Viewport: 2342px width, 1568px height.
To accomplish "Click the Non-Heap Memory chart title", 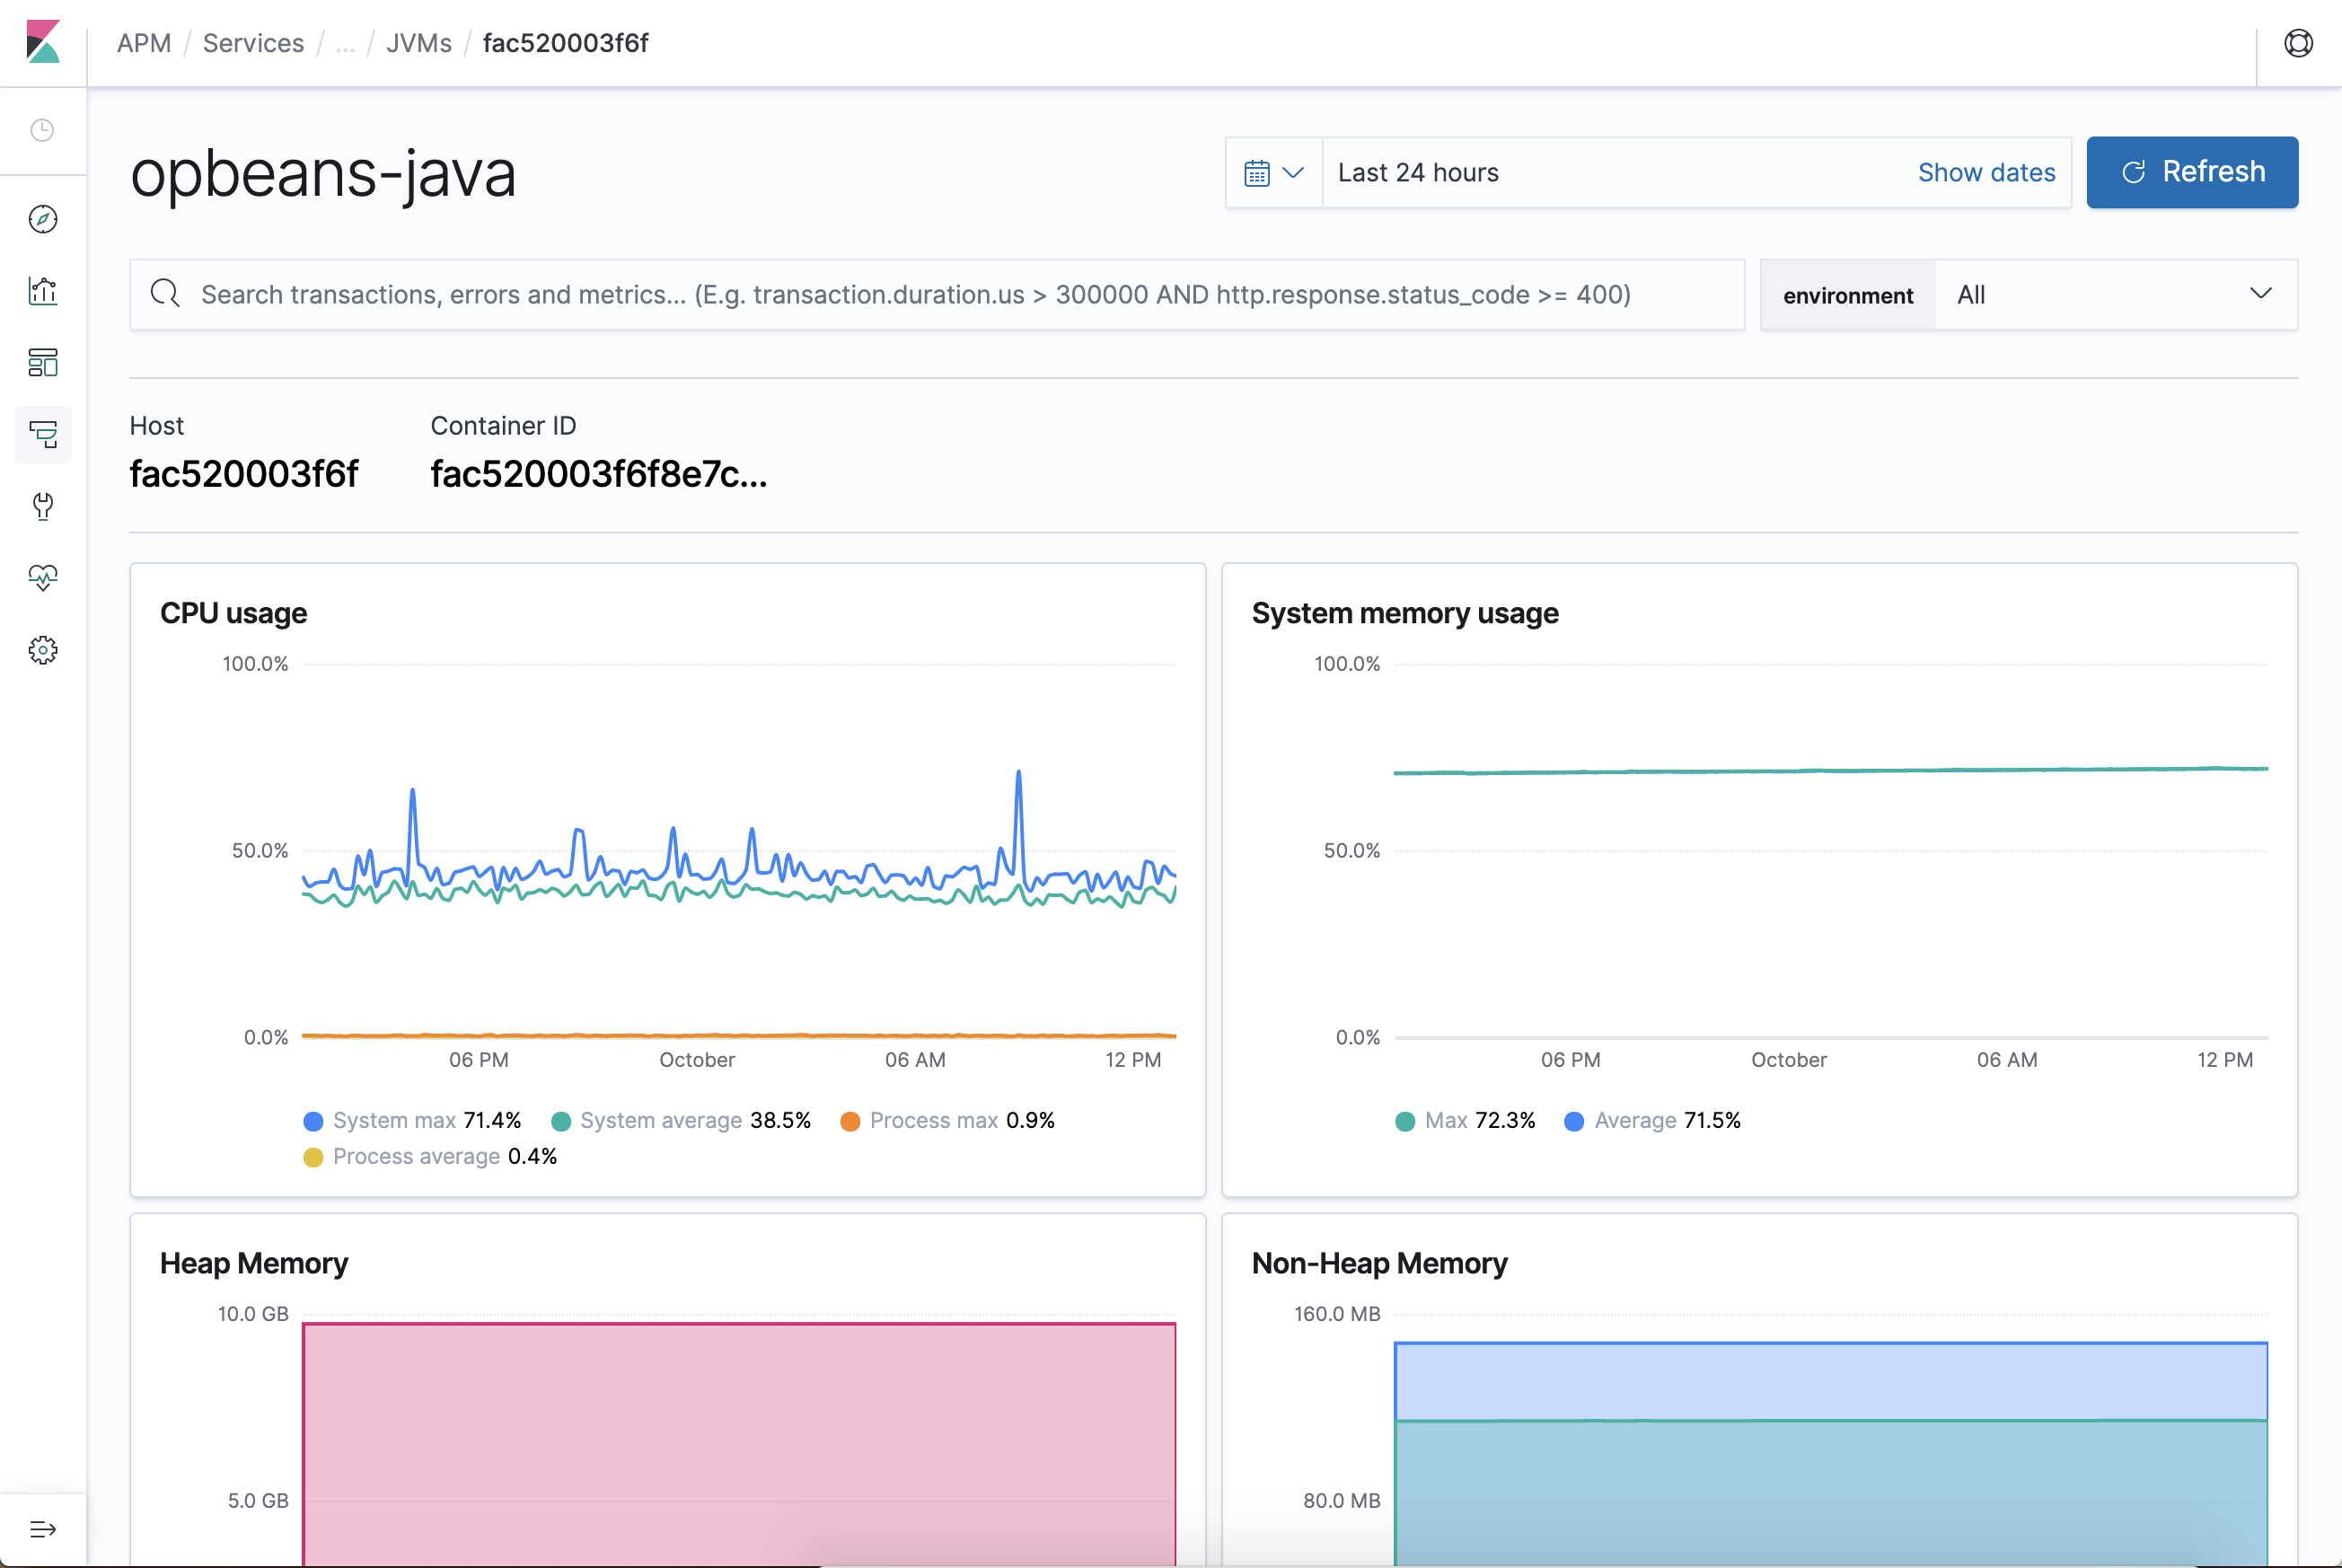I will tap(1379, 1263).
